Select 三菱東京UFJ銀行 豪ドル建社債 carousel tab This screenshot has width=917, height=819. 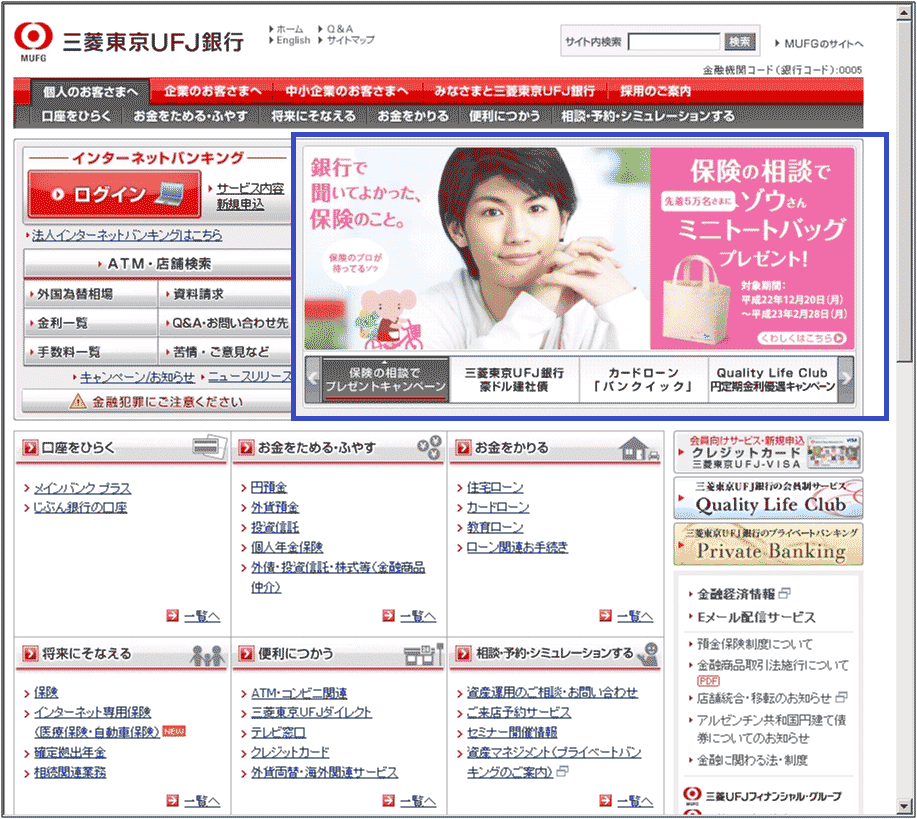[x=514, y=380]
